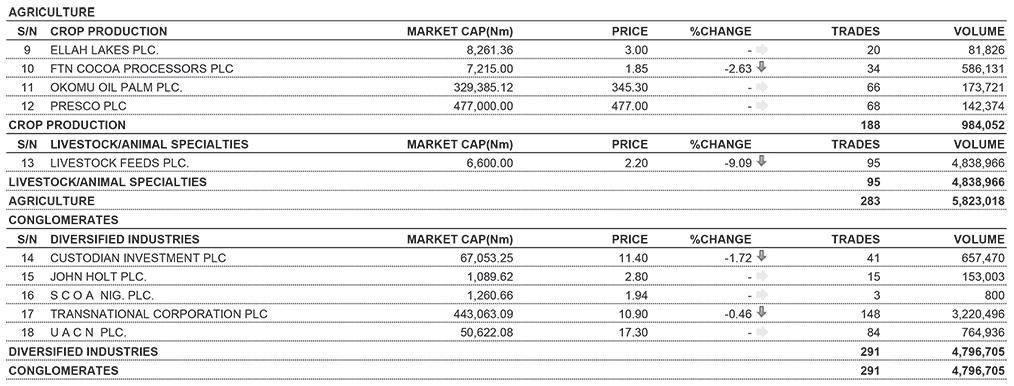
Task: Click the no-change arrow in the John Holt row
Action: coord(761,276)
